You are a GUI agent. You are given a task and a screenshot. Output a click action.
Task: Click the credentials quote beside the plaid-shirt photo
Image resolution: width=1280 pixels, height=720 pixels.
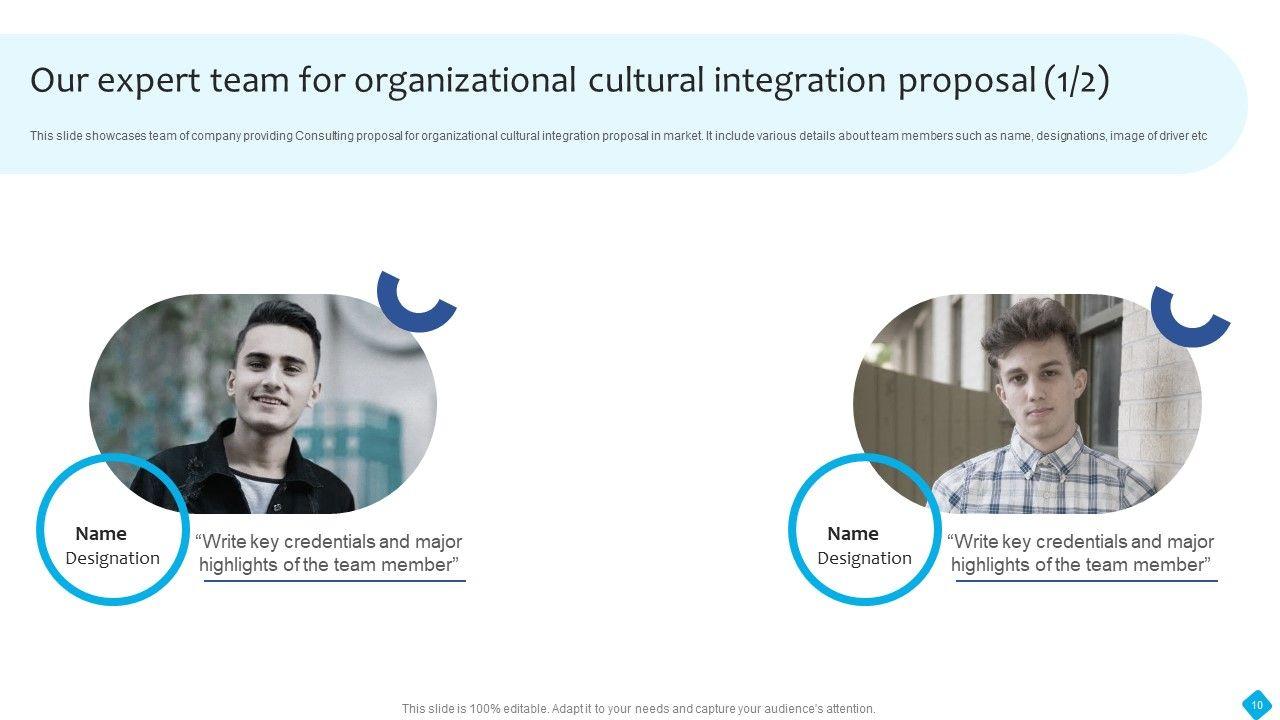pos(1081,553)
